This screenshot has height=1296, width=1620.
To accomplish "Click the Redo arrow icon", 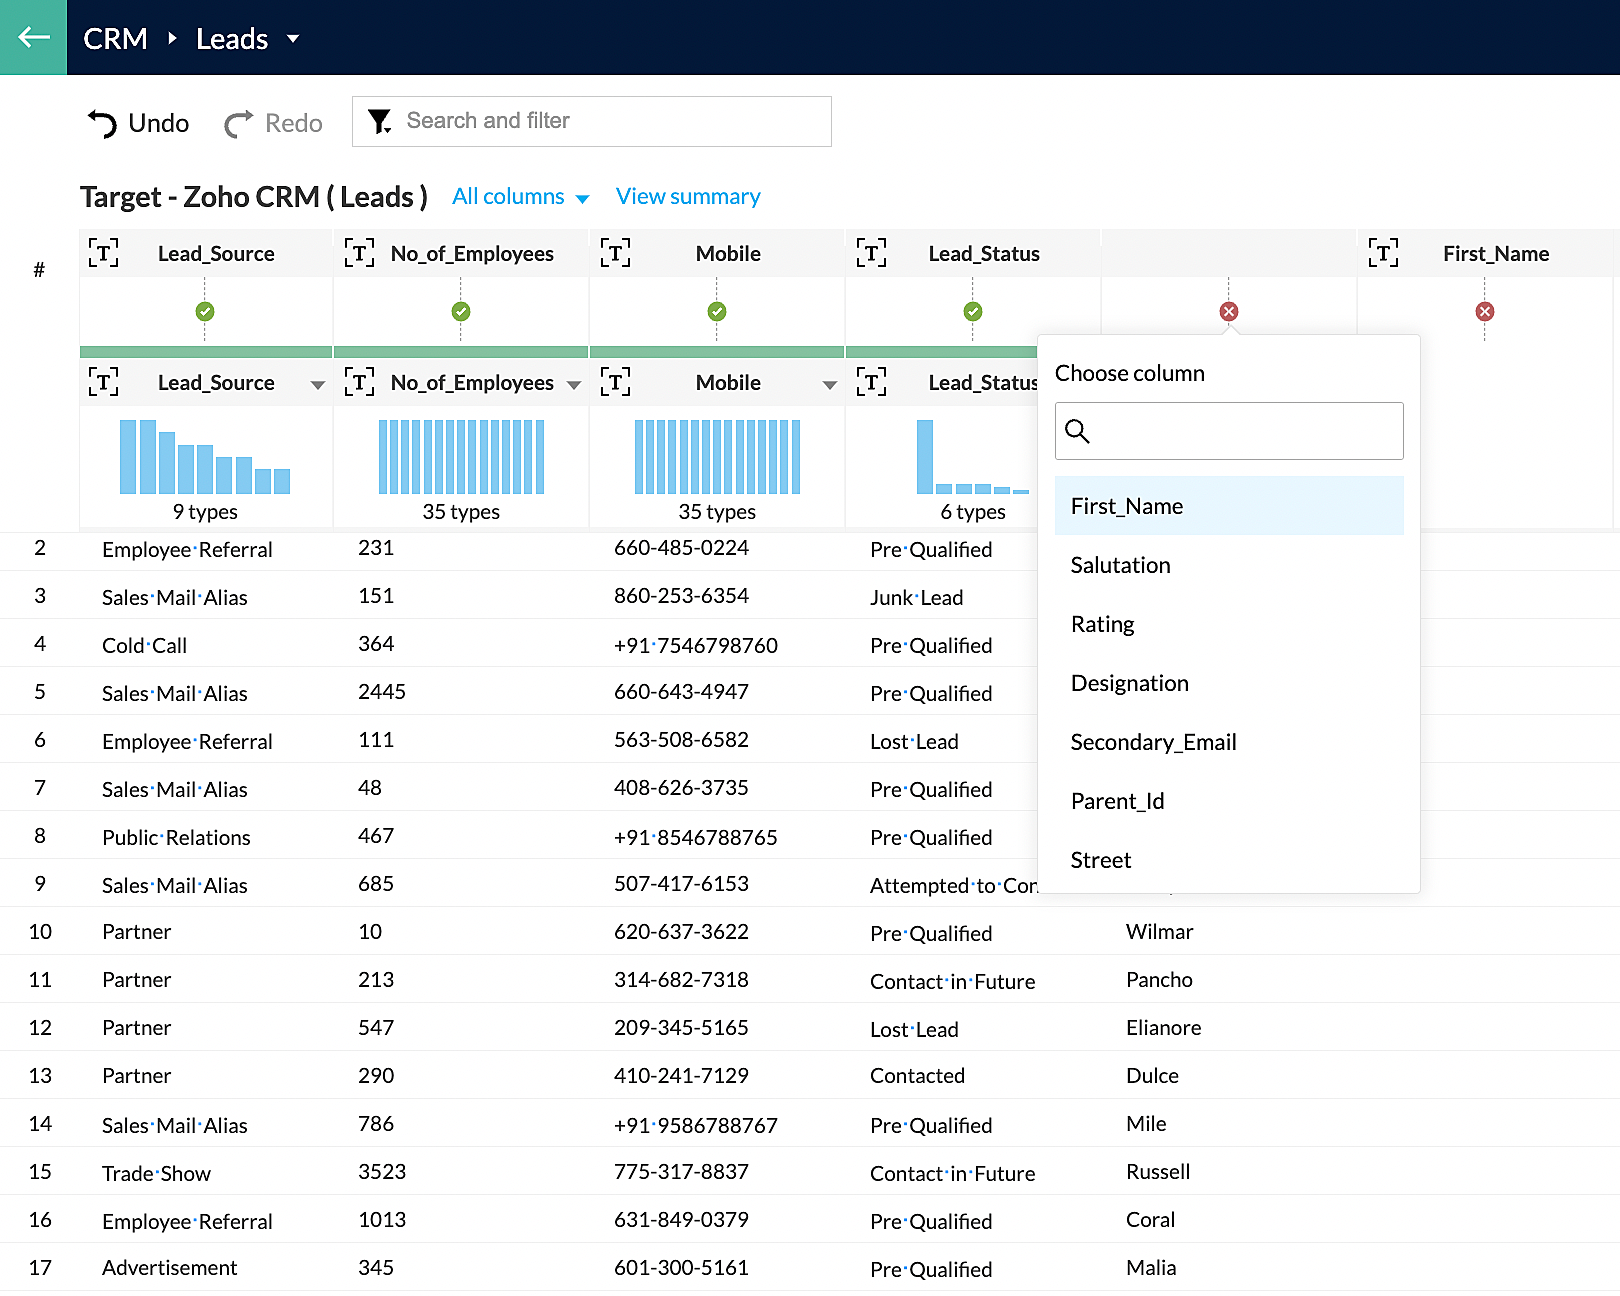I will pos(238,123).
